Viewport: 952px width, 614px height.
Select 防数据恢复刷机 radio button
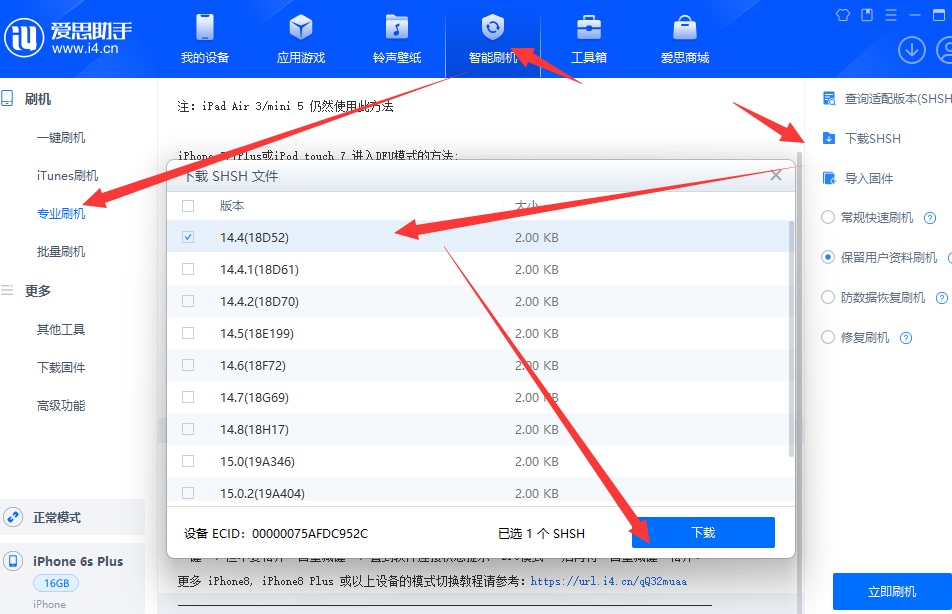[x=828, y=298]
